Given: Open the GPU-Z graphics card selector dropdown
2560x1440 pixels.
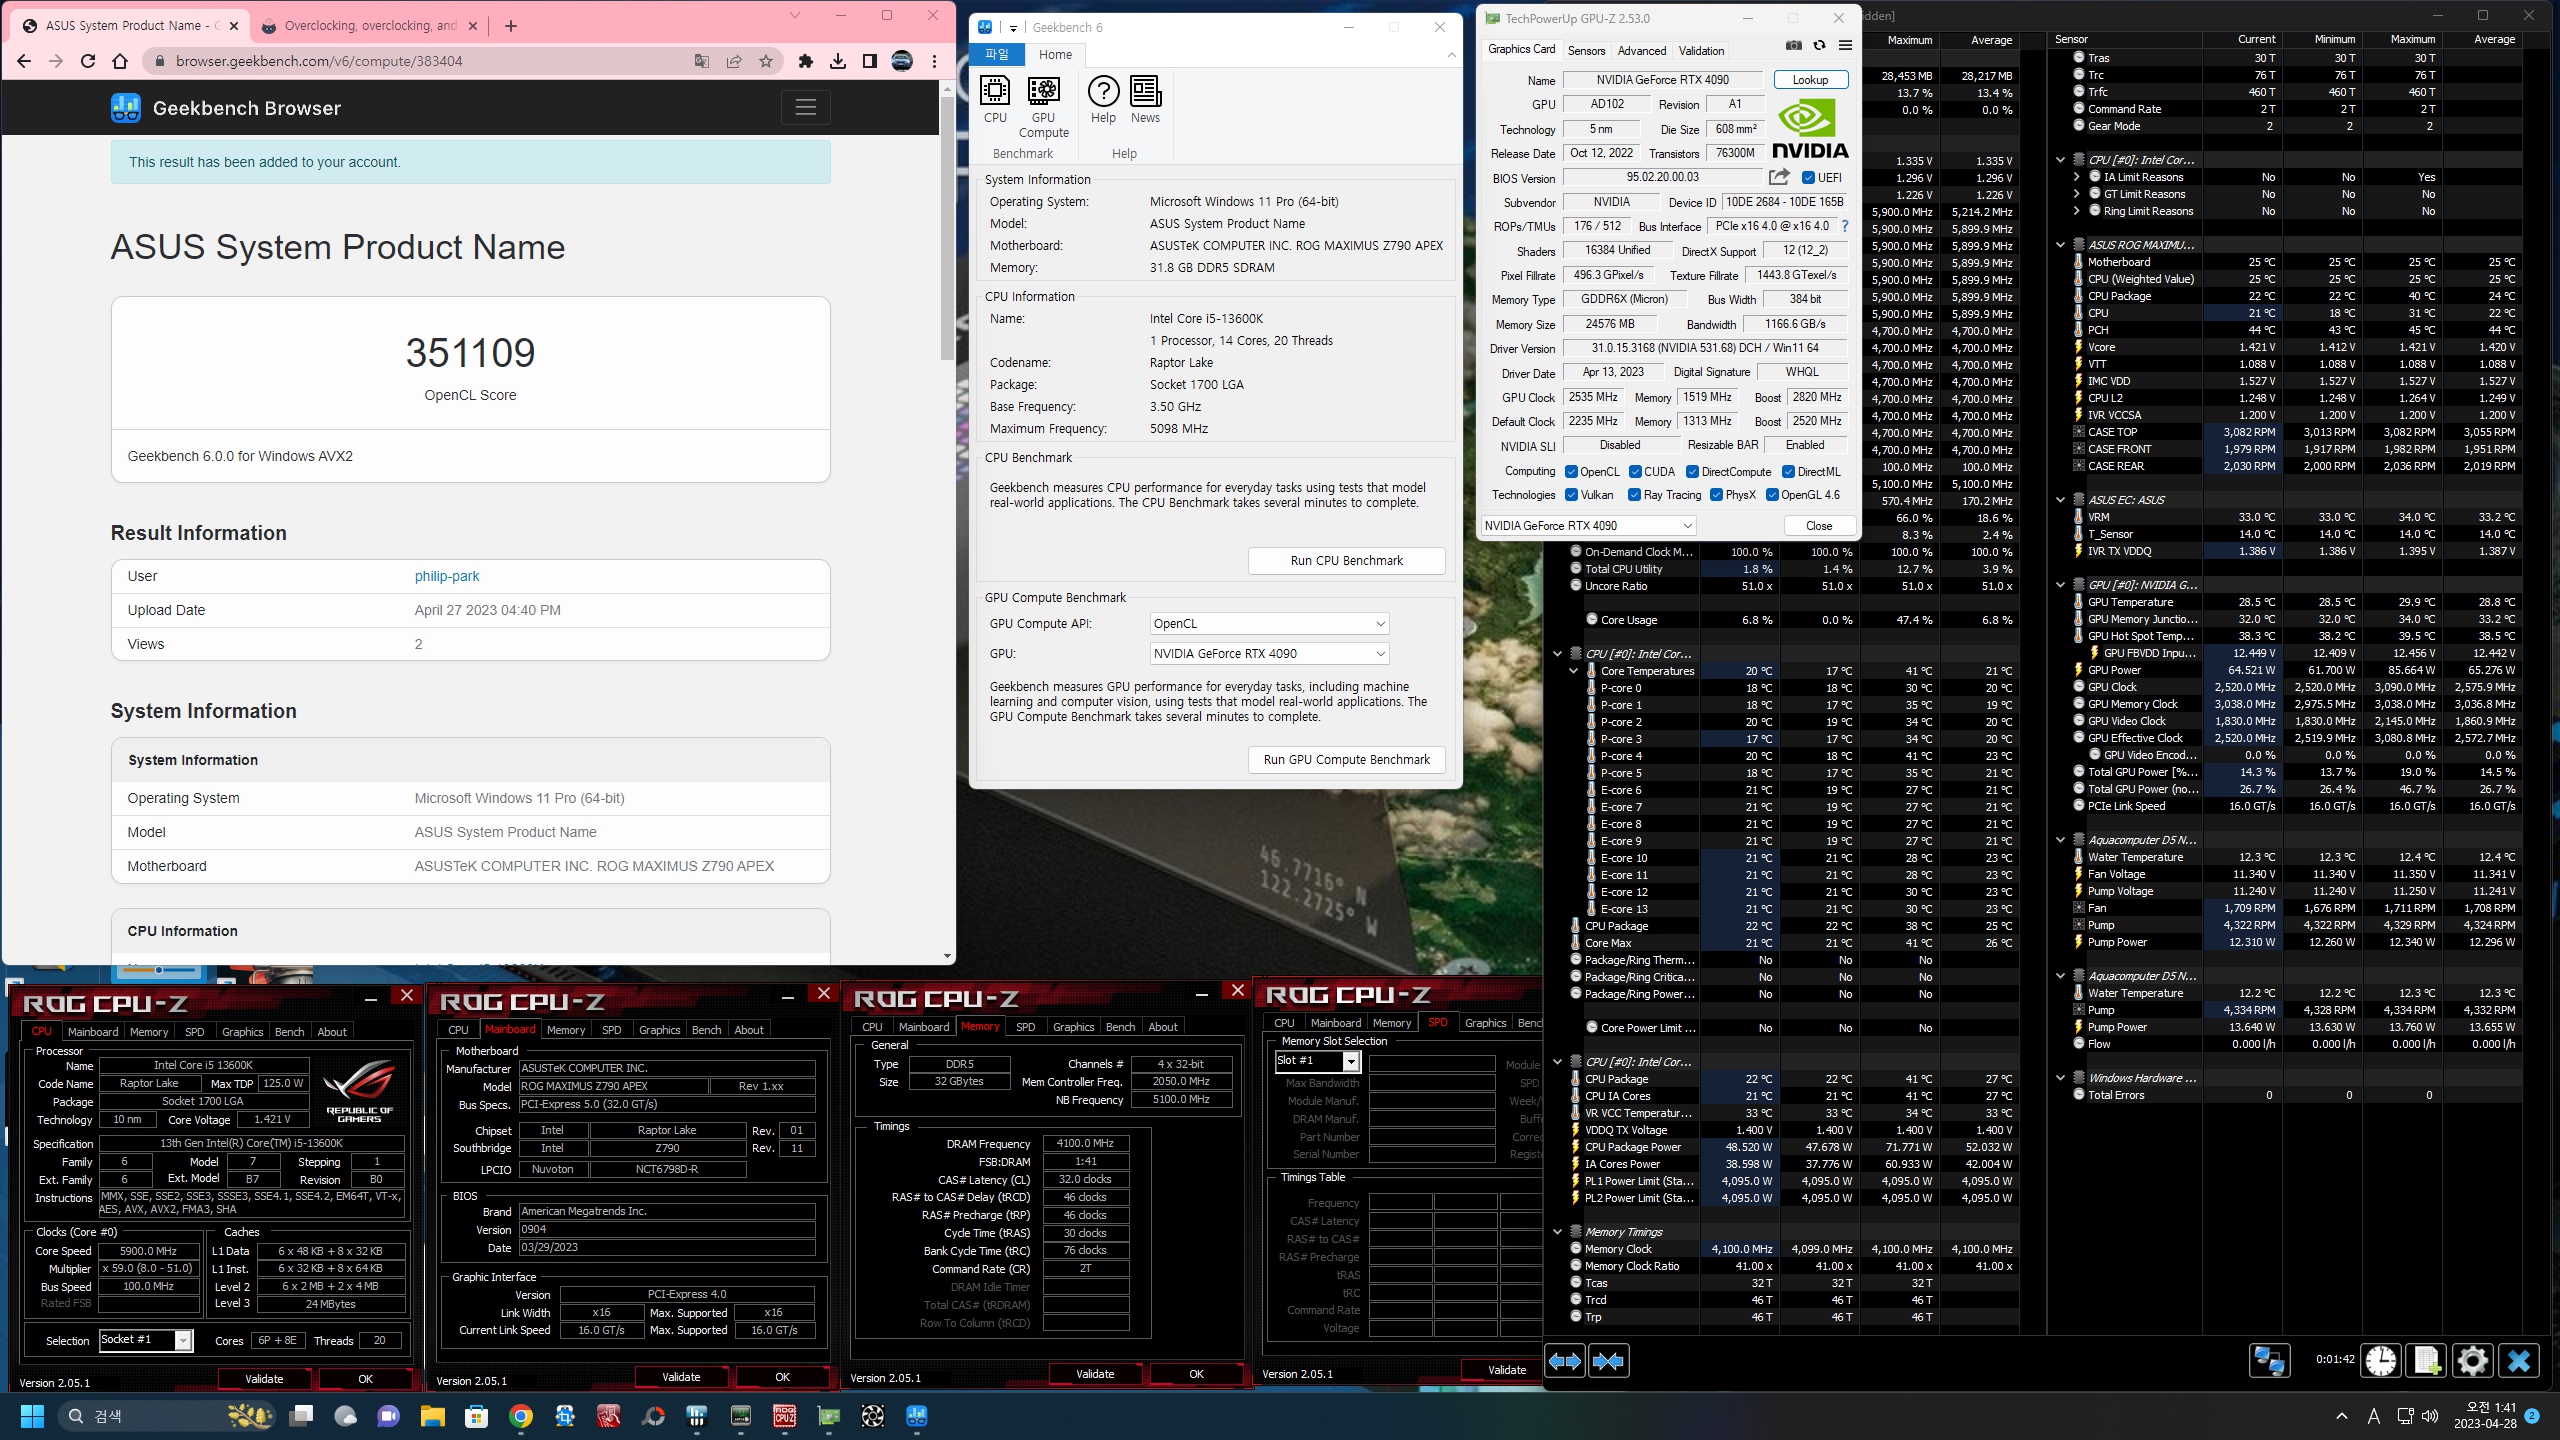Looking at the screenshot, I should pos(1588,525).
